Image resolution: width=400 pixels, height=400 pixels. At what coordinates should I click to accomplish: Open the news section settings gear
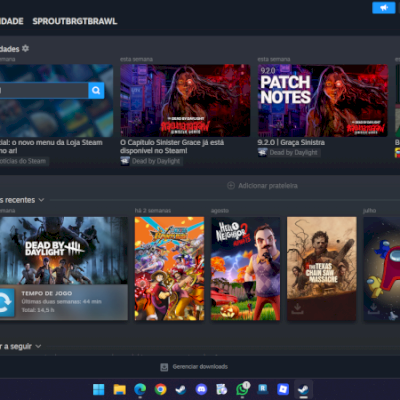point(25,49)
